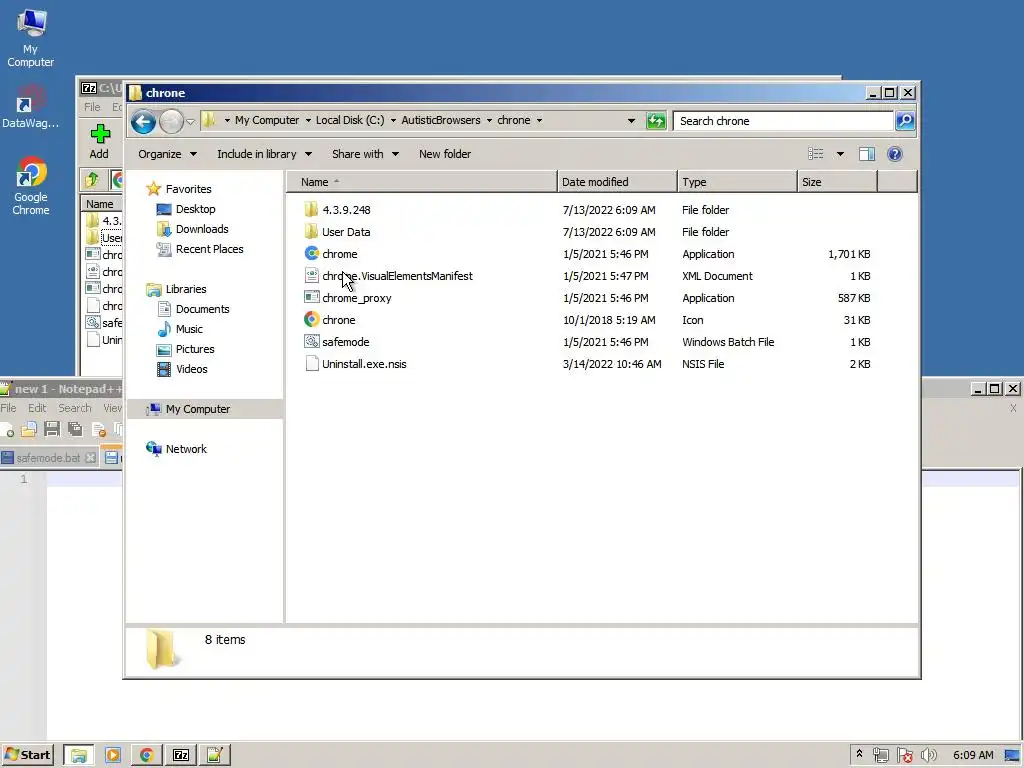This screenshot has height=768, width=1024.
Task: Click the Notepad++ Open file icon
Action: click(29, 430)
